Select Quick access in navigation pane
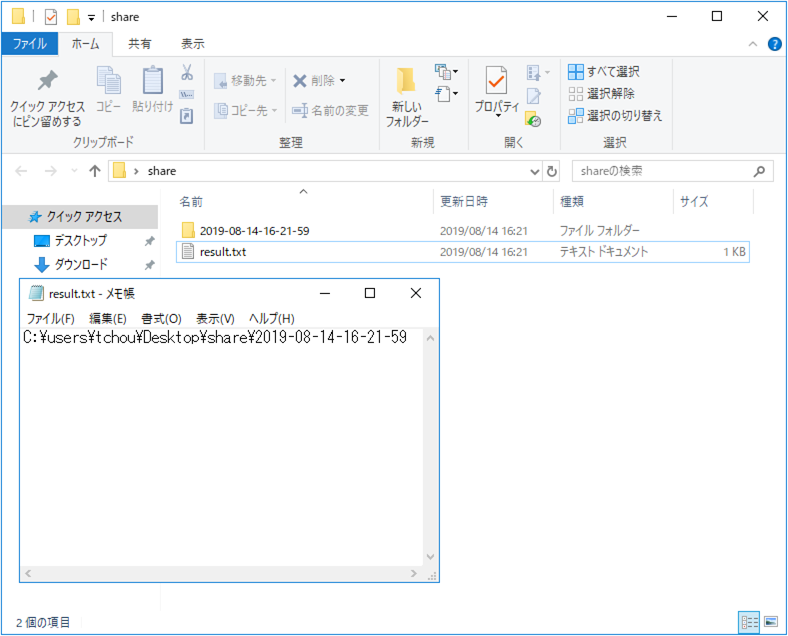This screenshot has width=788, height=636. [x=80, y=217]
